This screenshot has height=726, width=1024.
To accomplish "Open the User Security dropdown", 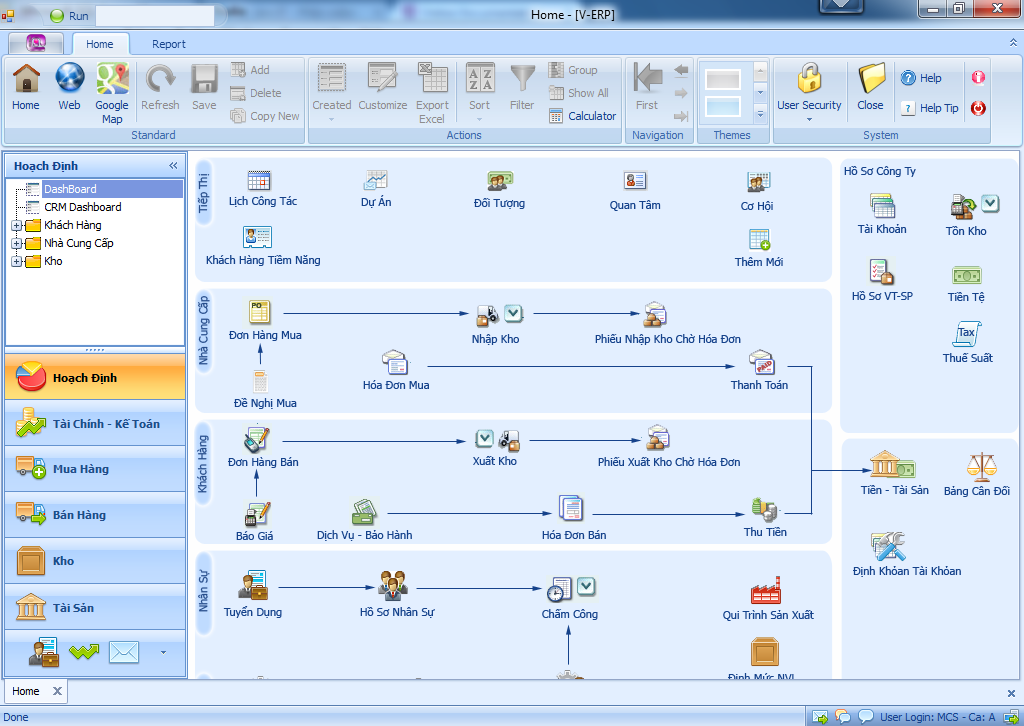I will click(809, 119).
